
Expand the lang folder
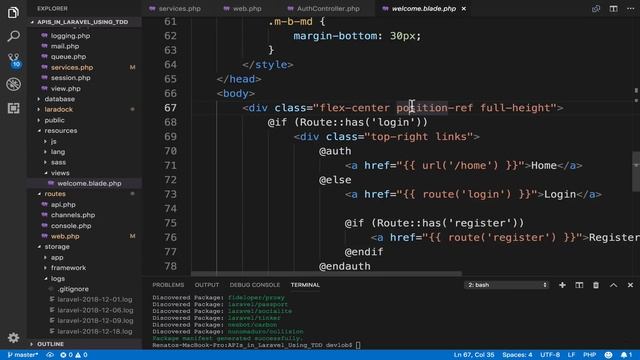58,152
